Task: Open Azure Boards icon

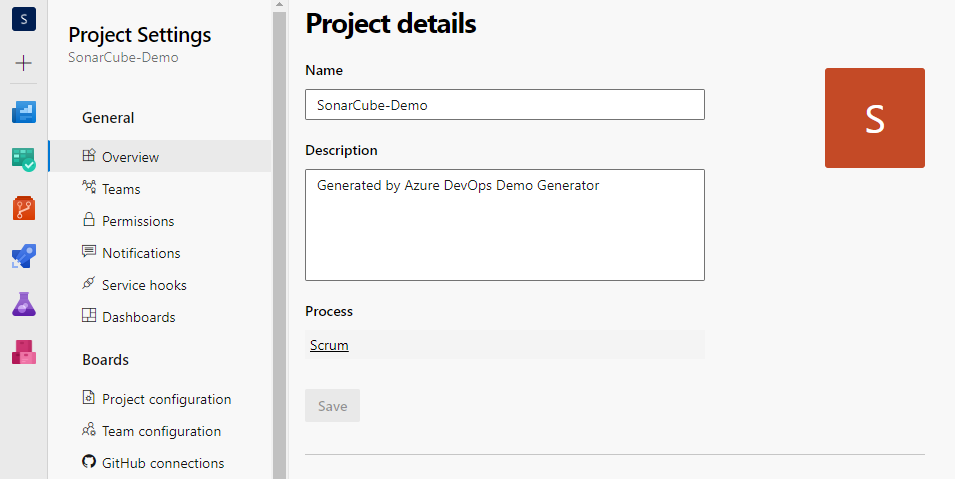Action: (x=24, y=159)
